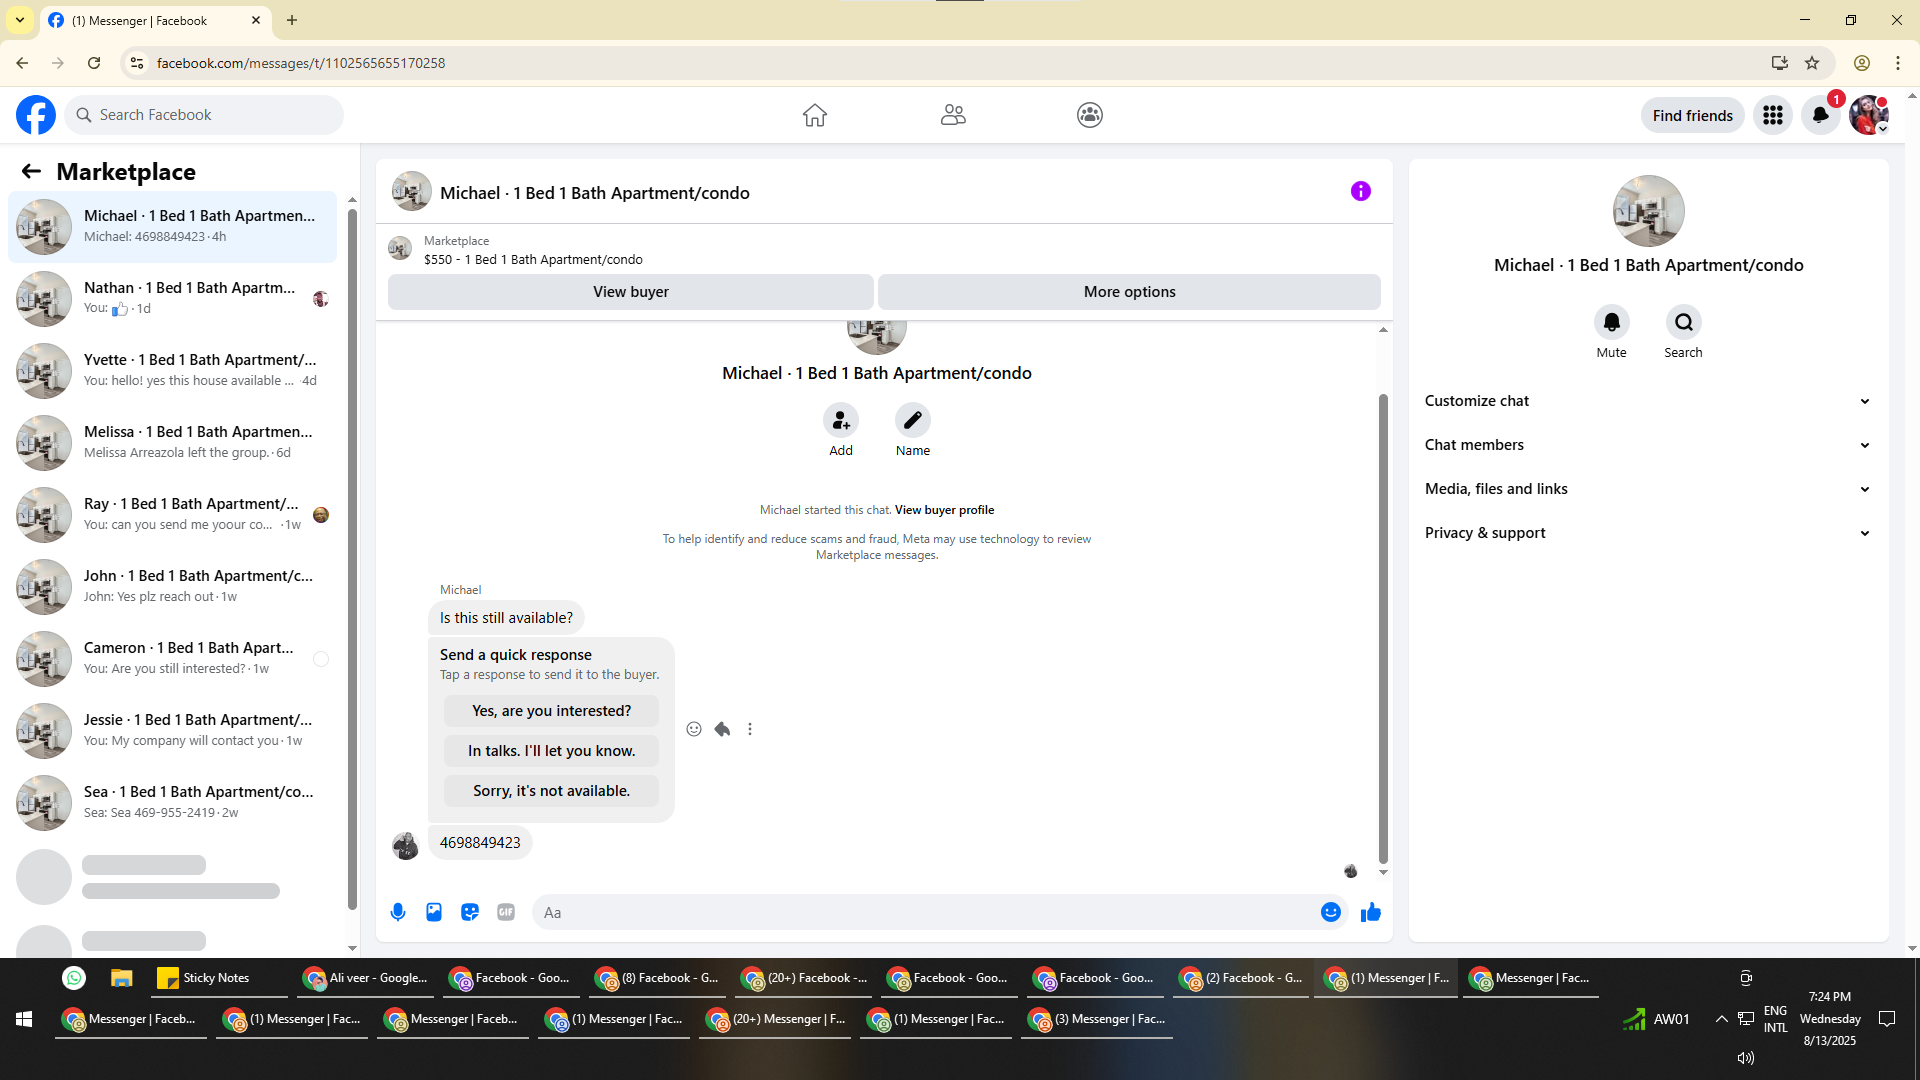The image size is (1920, 1080).
Task: Open the View buyer profile link
Action: 944,510
